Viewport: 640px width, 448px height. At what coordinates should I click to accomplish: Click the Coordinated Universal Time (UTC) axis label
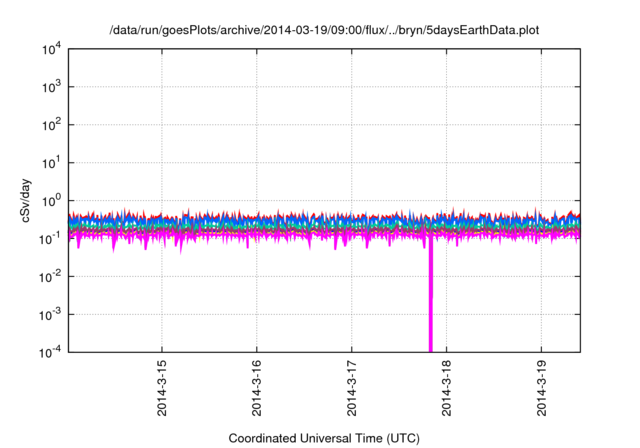(324, 438)
